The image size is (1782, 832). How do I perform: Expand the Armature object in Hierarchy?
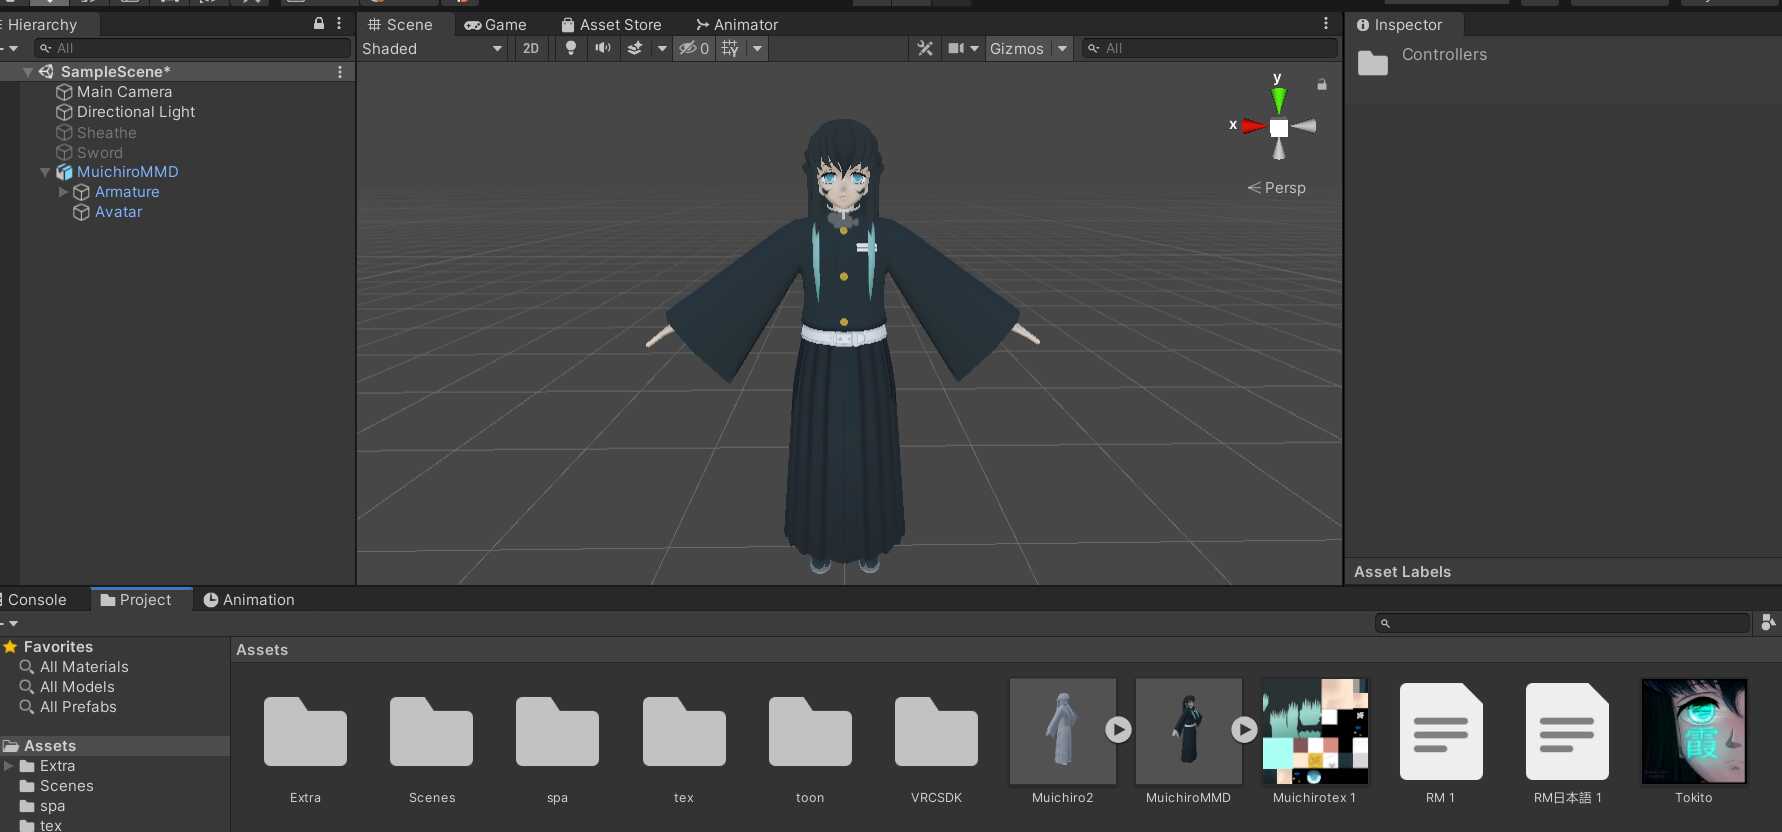[x=64, y=192]
